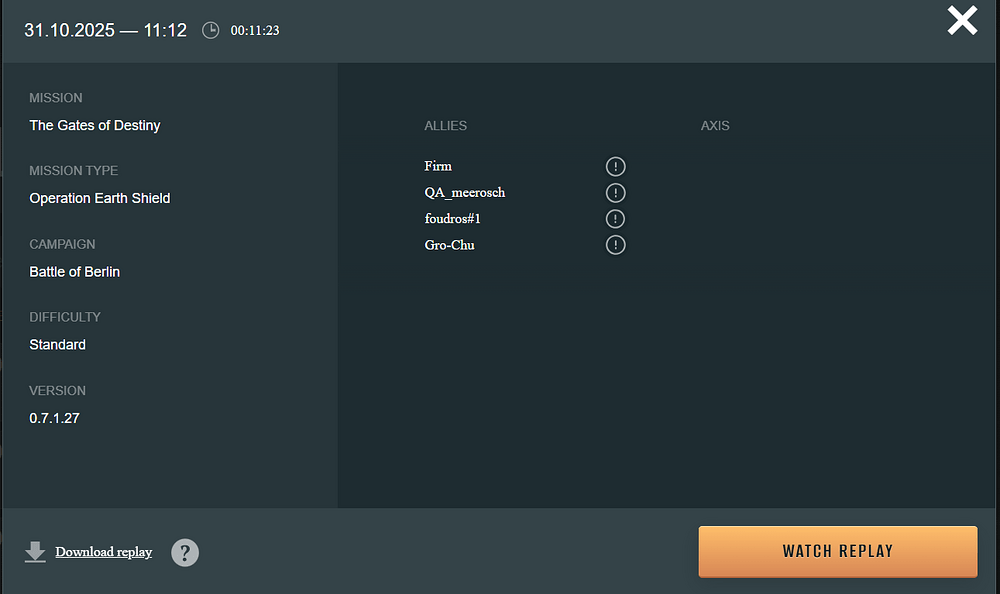Screen dimensions: 1000x594
Task: Select player name Firm
Action: pos(438,166)
